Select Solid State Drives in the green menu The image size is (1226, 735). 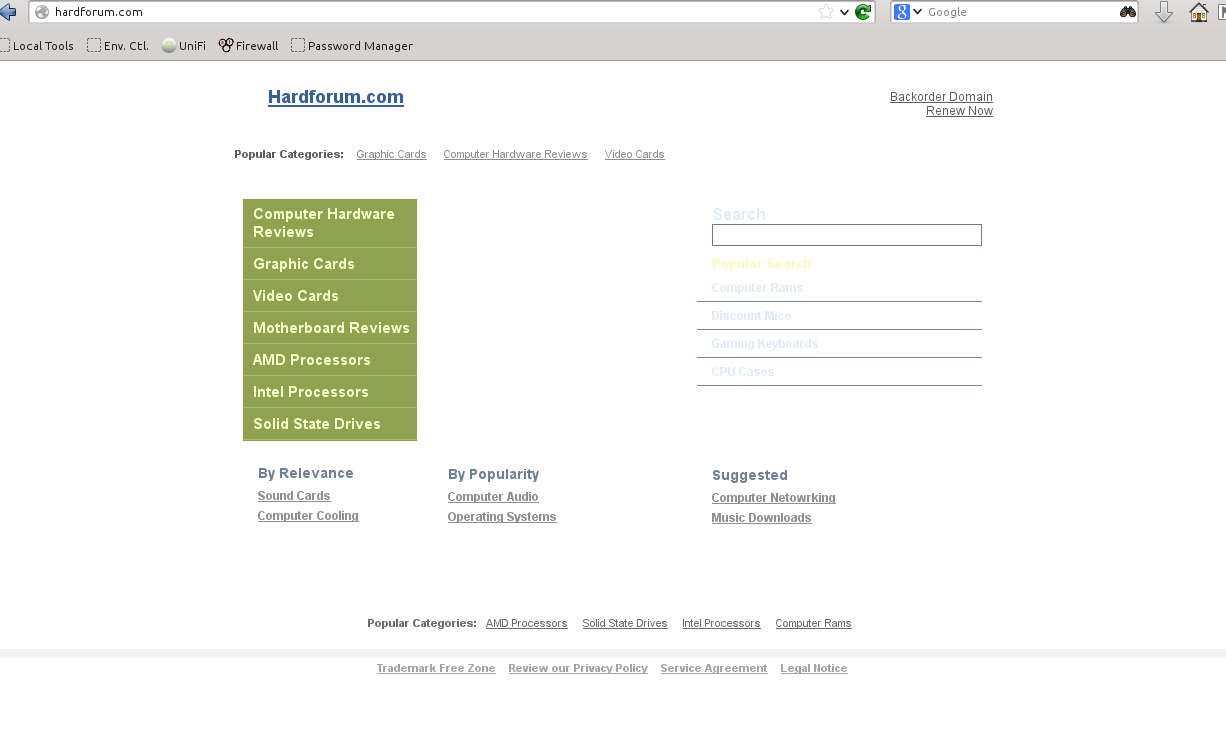tap(317, 424)
